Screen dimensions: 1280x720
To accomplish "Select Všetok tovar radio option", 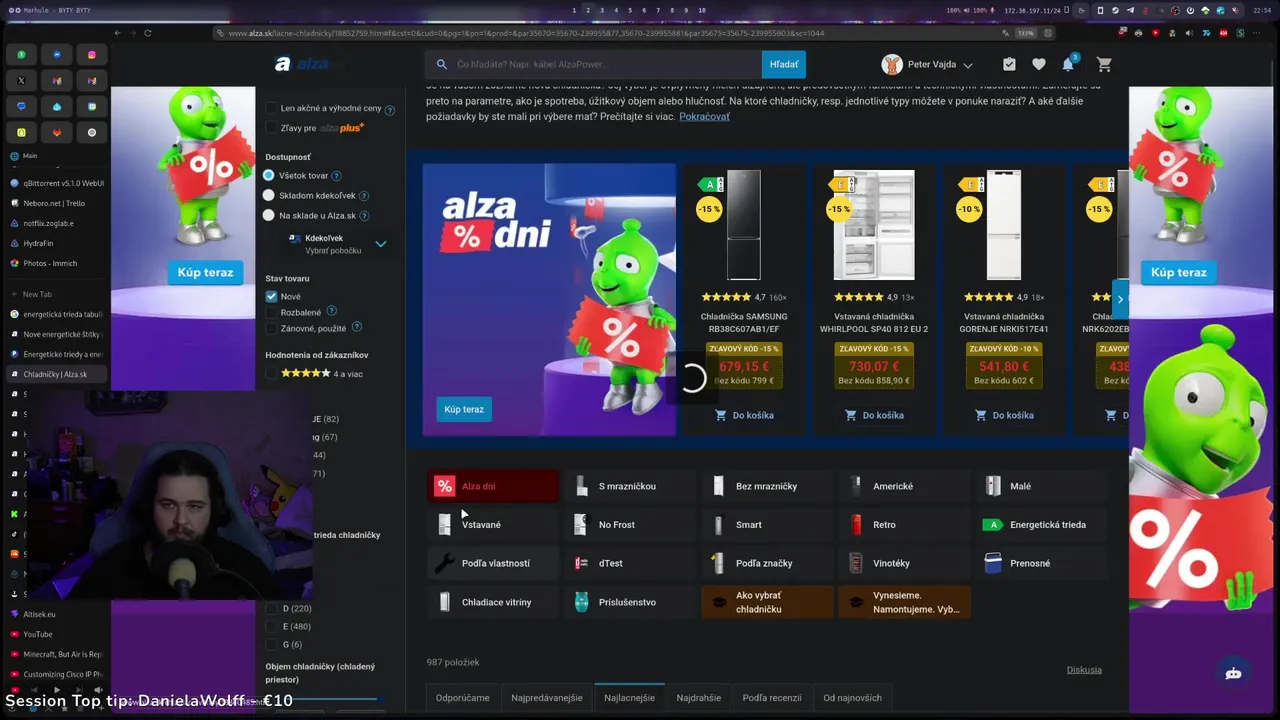I will [x=268, y=175].
